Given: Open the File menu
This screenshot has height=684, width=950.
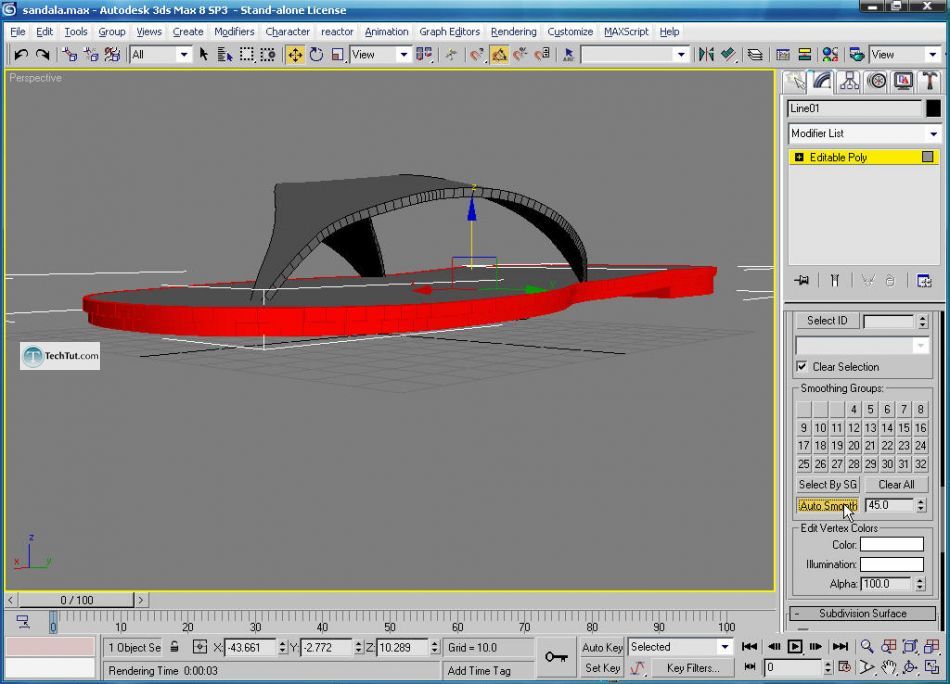Looking at the screenshot, I should click(18, 32).
